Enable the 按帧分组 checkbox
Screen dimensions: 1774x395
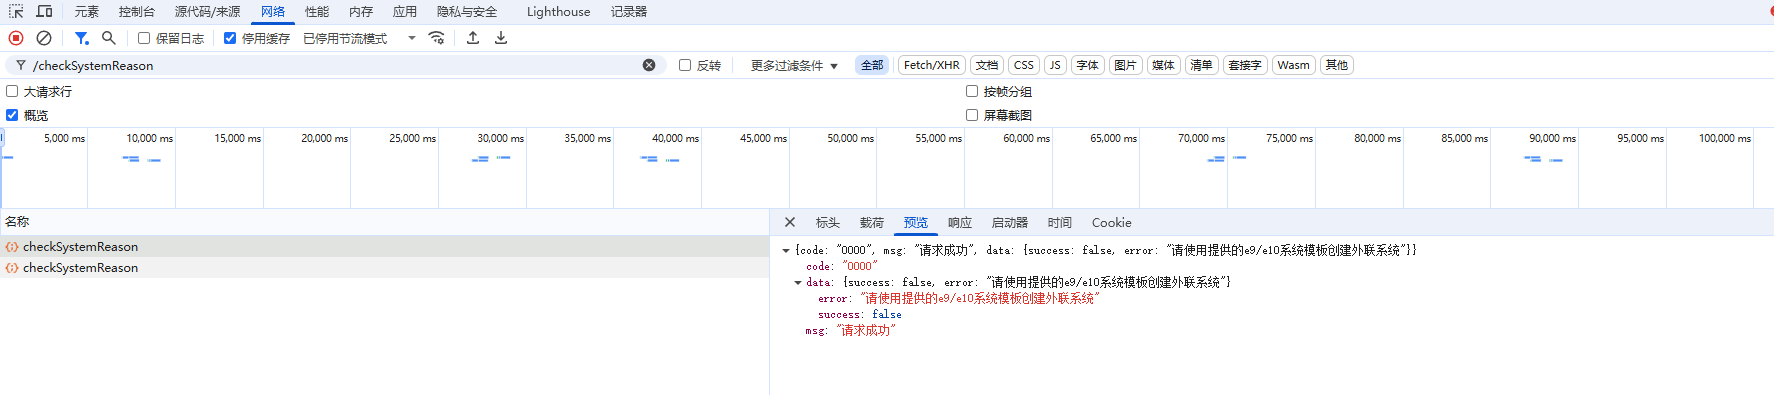click(x=972, y=91)
